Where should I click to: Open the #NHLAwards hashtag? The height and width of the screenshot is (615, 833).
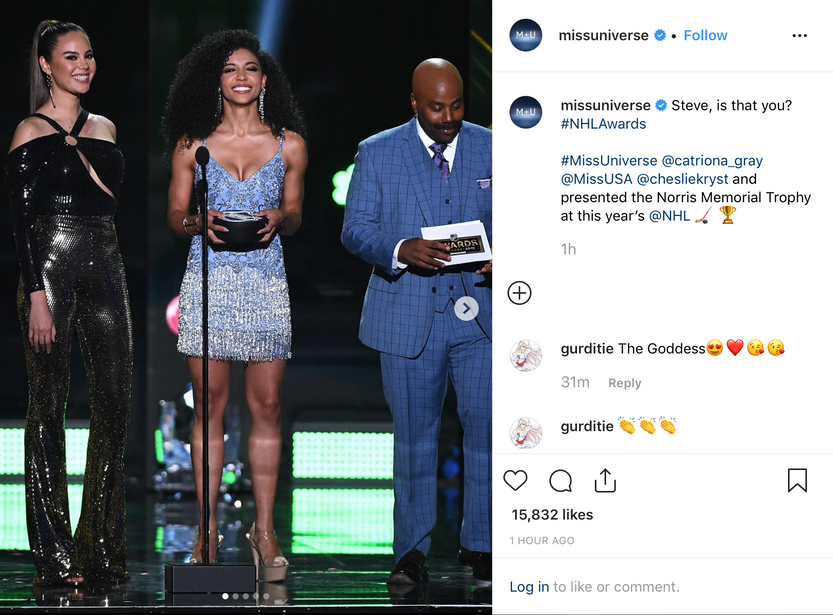[x=603, y=124]
